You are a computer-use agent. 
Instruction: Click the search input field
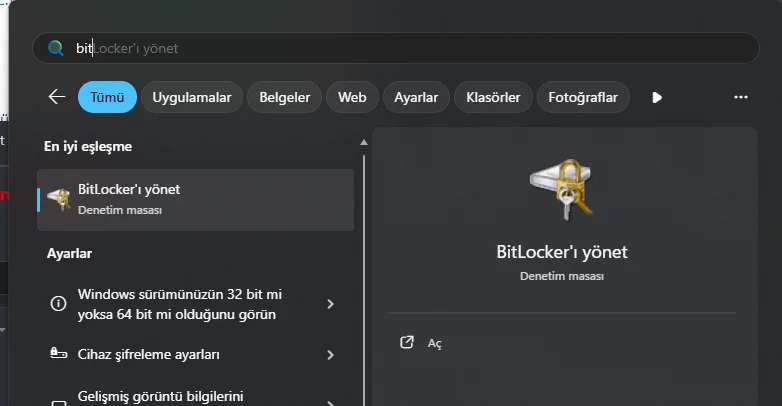click(x=395, y=48)
